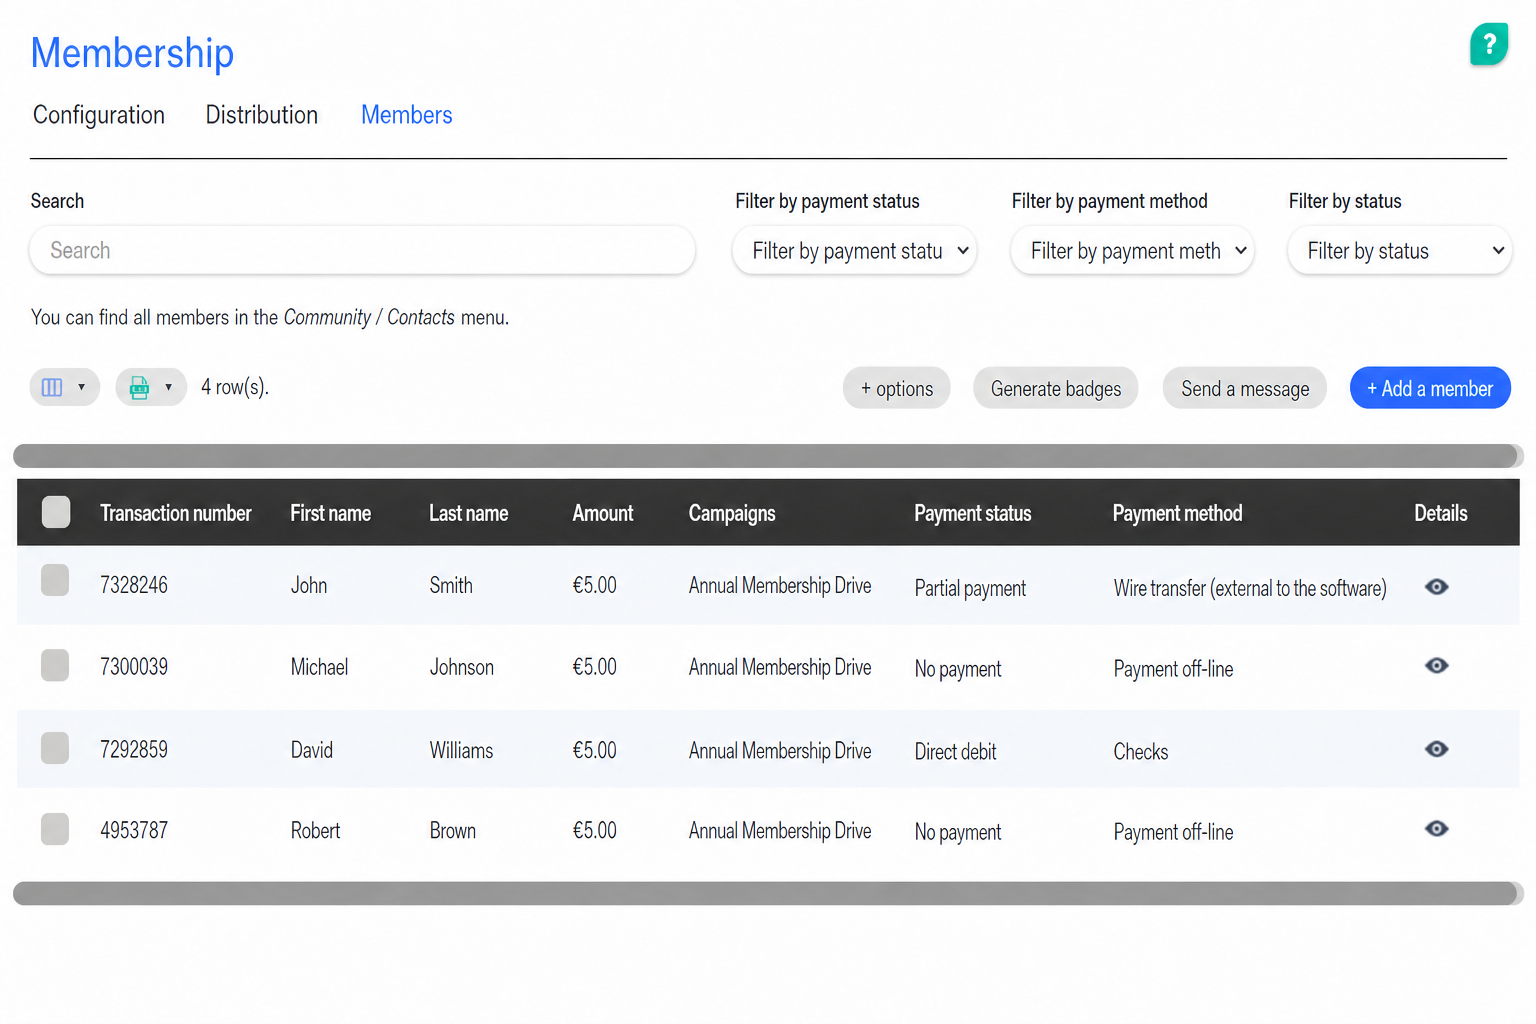Viewport: 1536px width, 1024px height.
Task: Switch to the Configuration tab
Action: point(99,115)
